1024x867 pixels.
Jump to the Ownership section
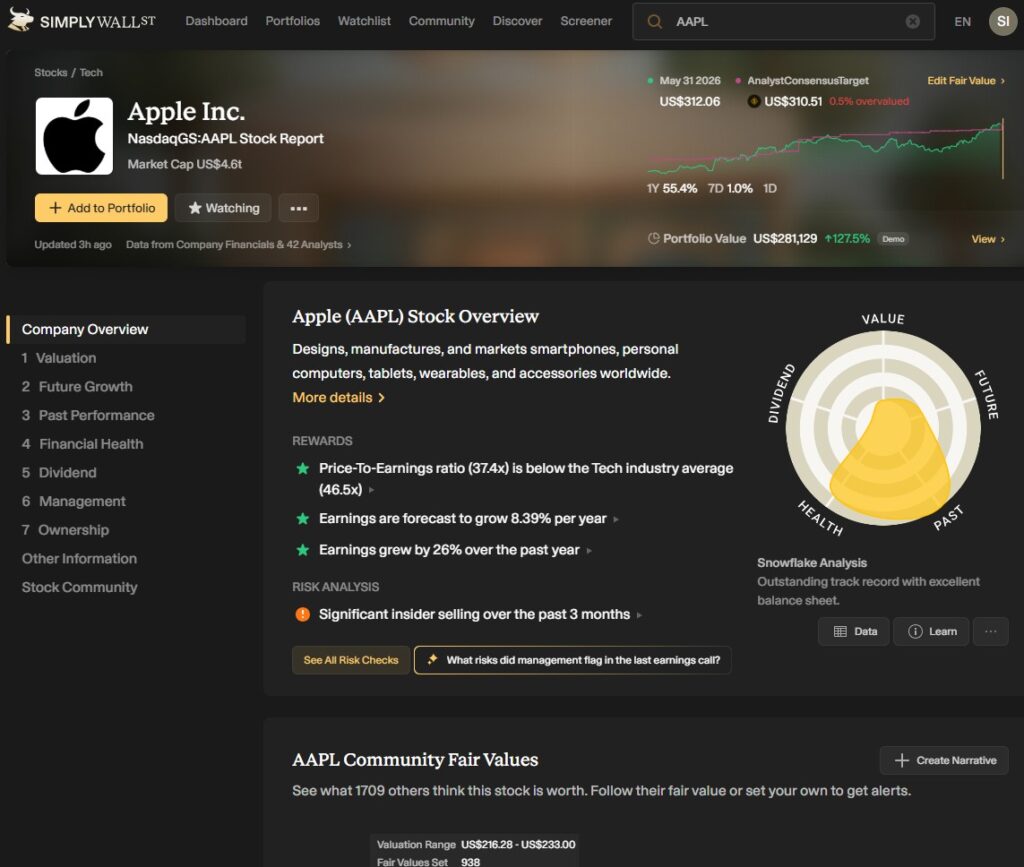pyautogui.click(x=65, y=531)
